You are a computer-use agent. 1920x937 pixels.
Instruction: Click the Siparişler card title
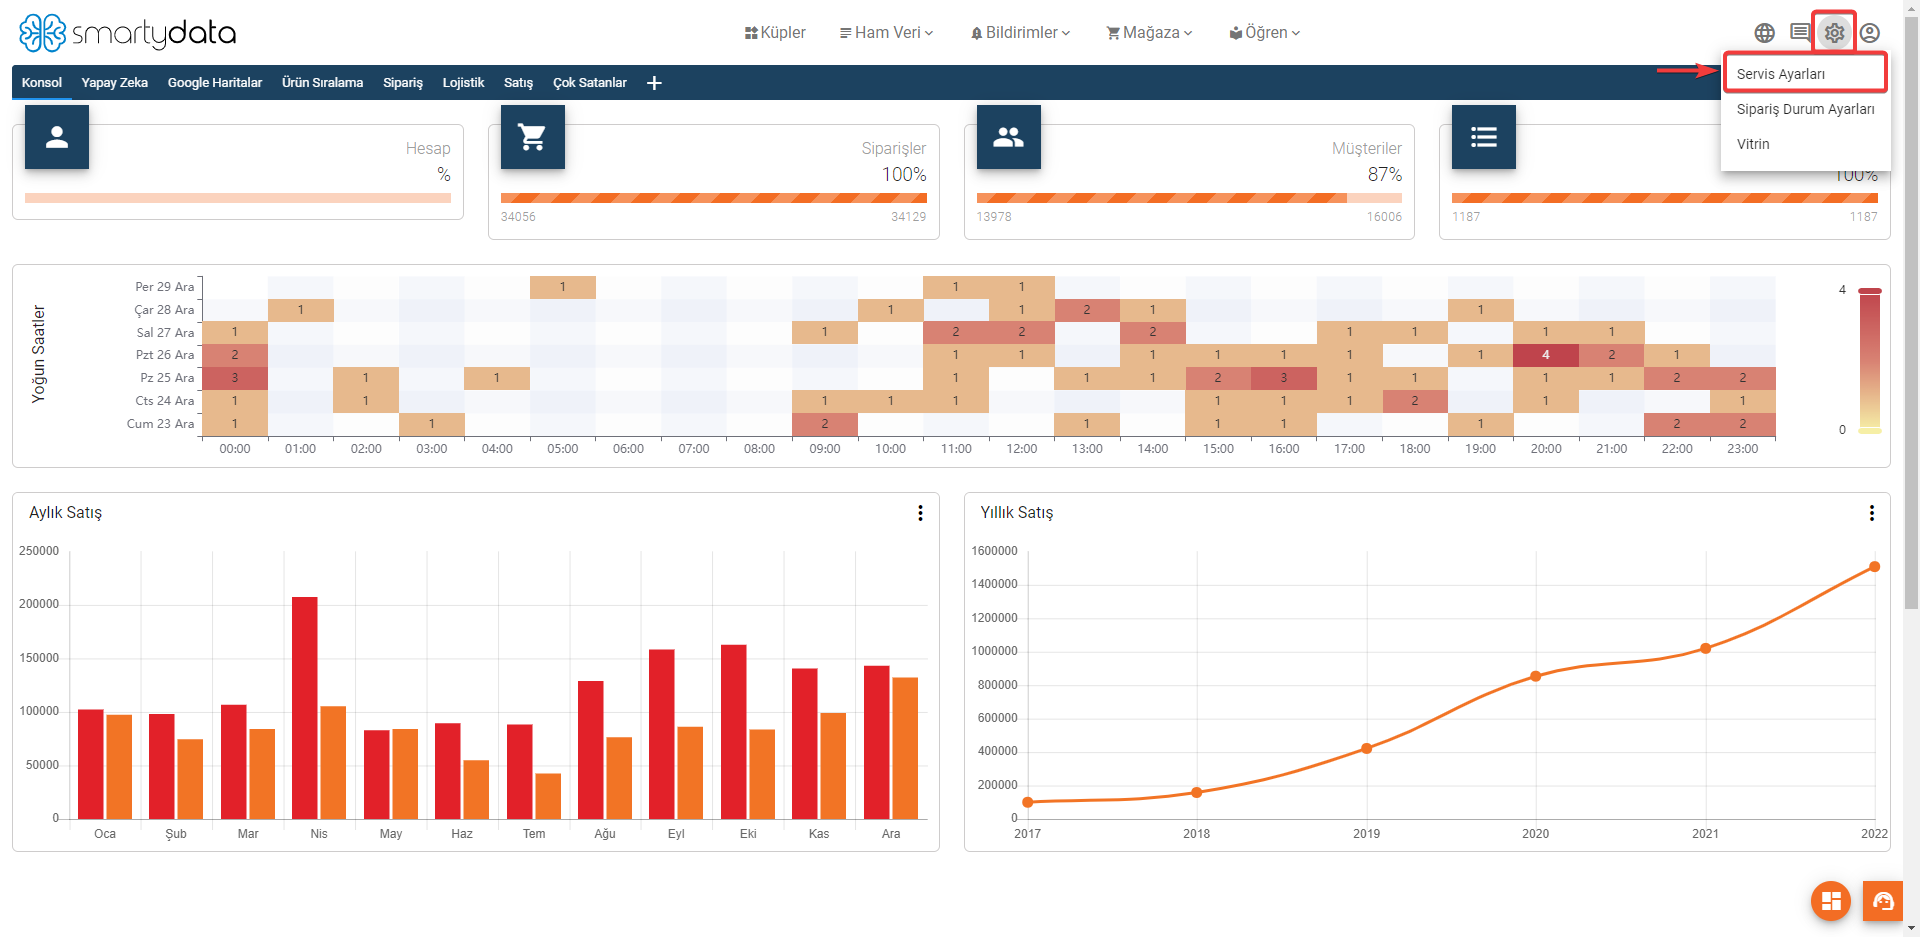click(893, 148)
